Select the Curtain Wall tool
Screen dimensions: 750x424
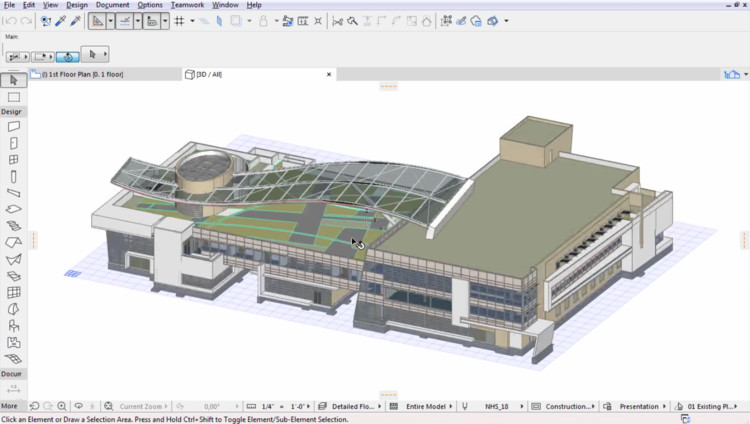(x=13, y=292)
